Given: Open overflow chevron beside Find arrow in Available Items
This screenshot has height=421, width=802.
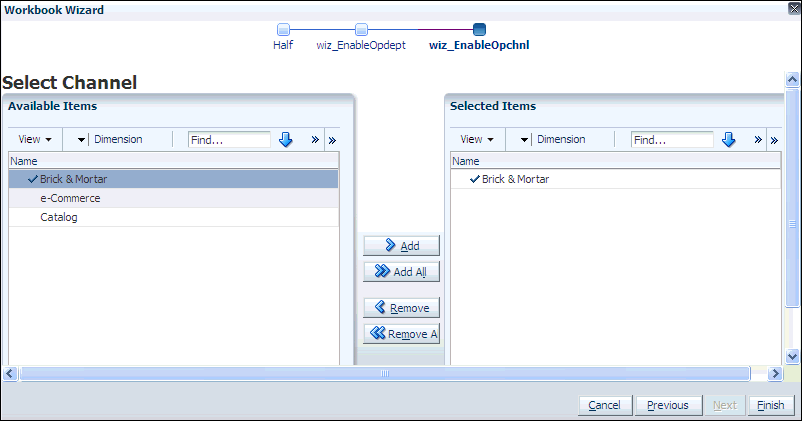Looking at the screenshot, I should pyautogui.click(x=315, y=140).
